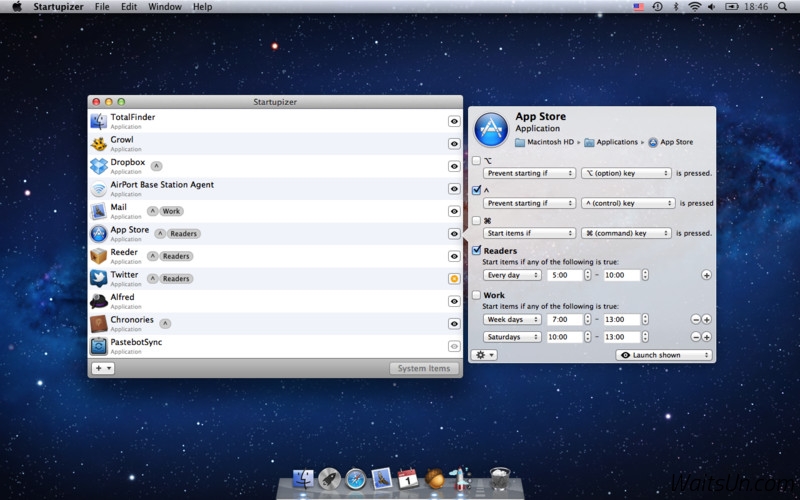Open Finder from the dock
The height and width of the screenshot is (500, 800).
pos(303,479)
